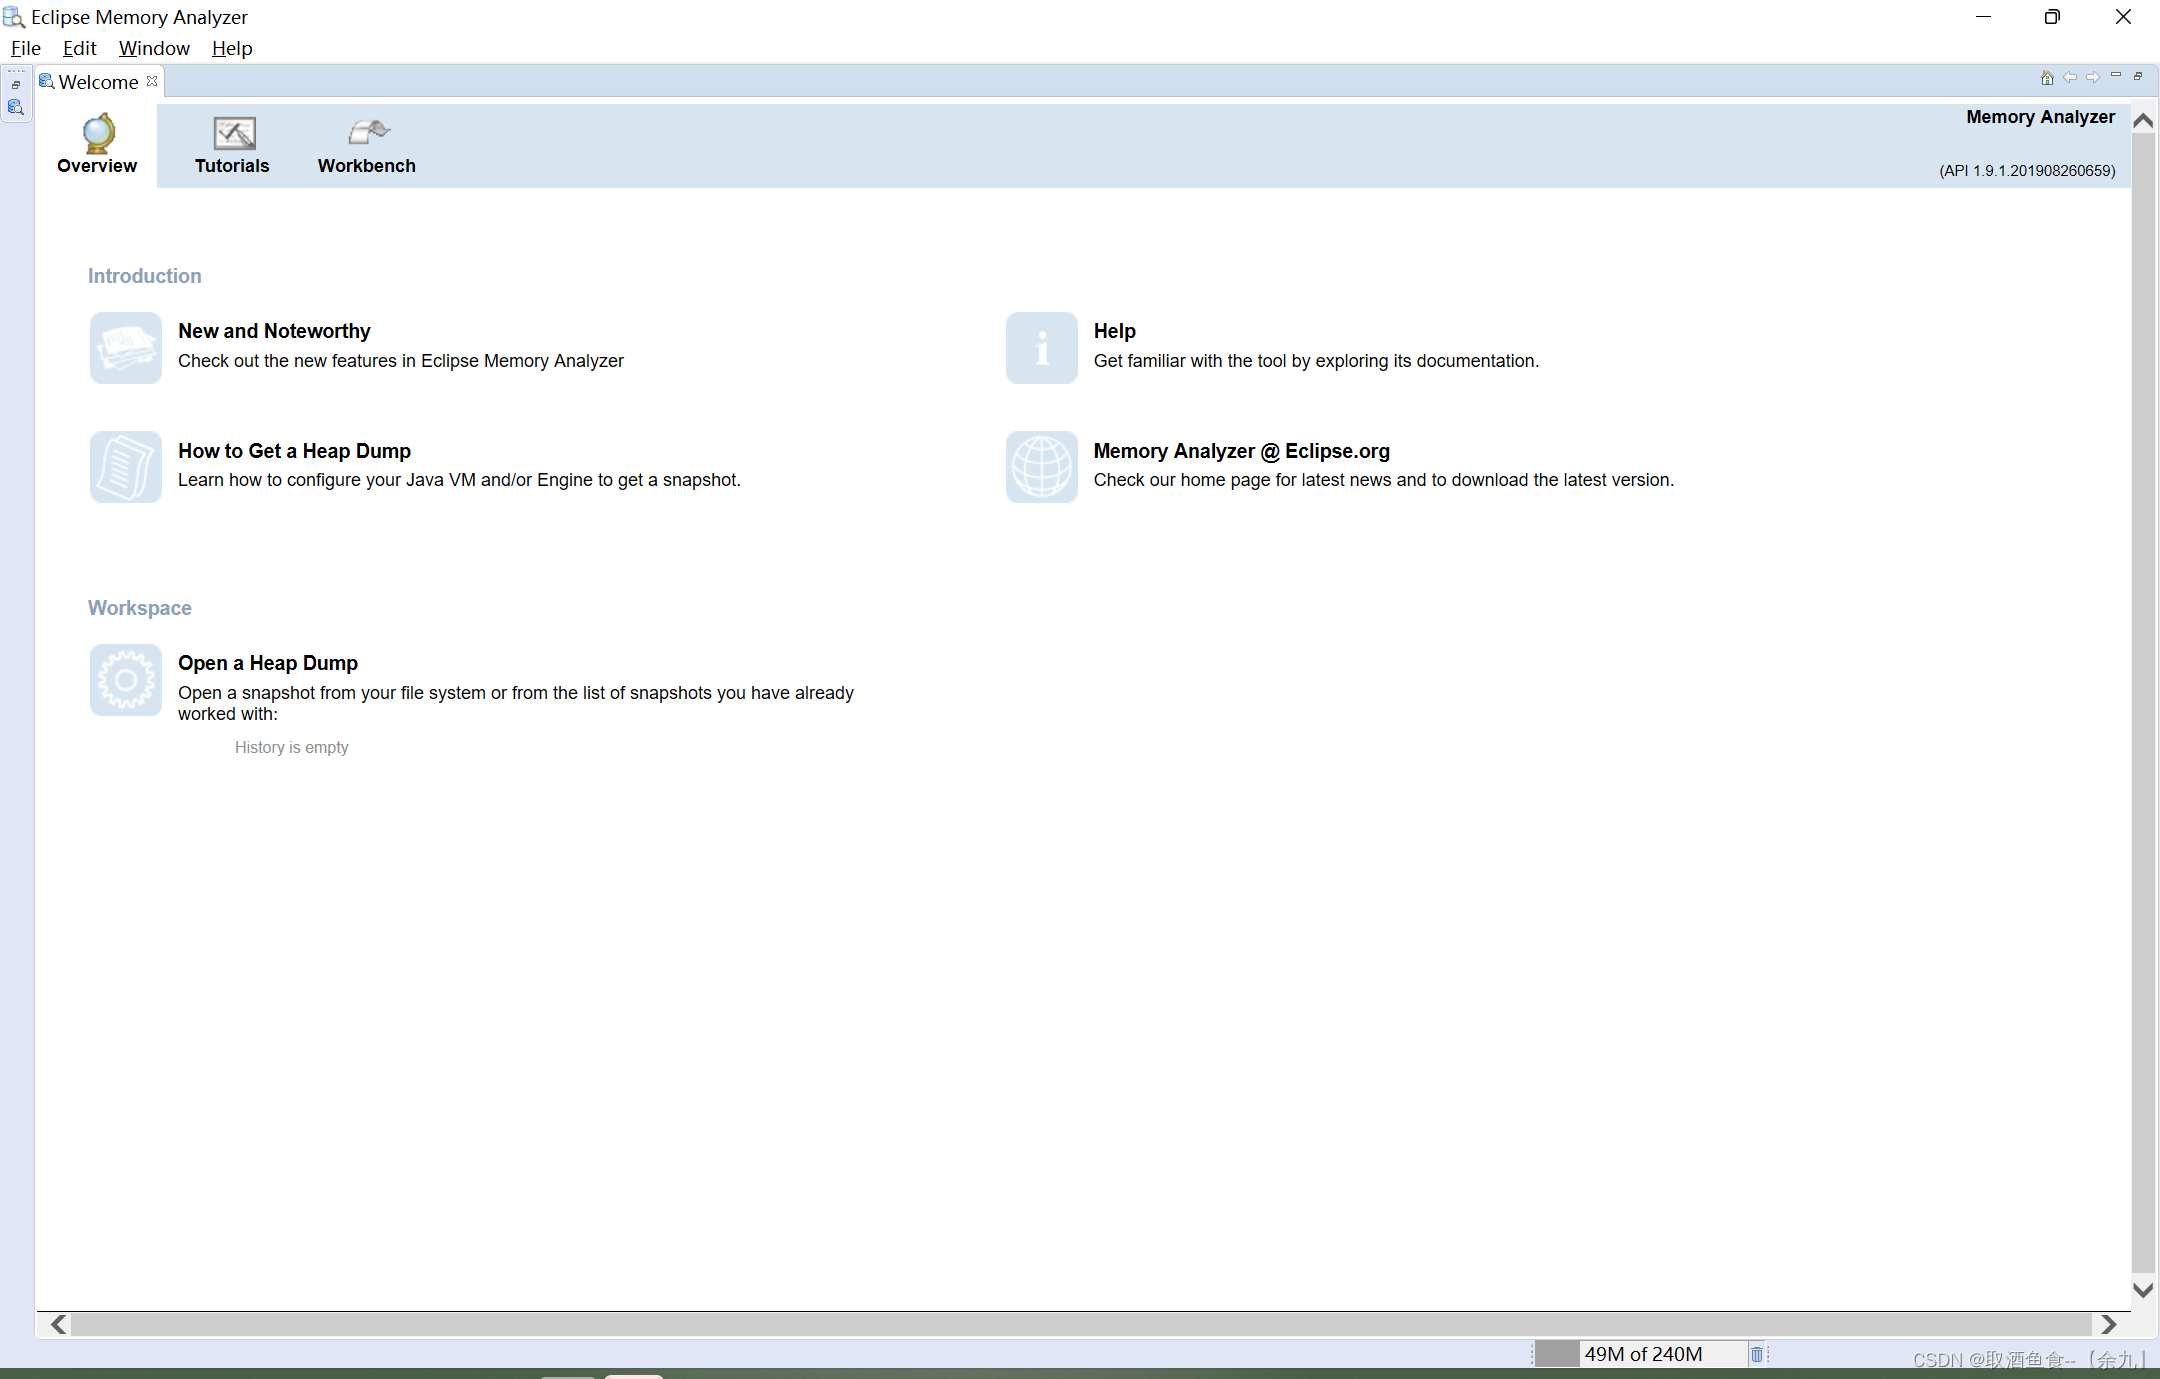Maximize the Welcome view panel
Image resolution: width=2160 pixels, height=1379 pixels.
coord(2138,76)
